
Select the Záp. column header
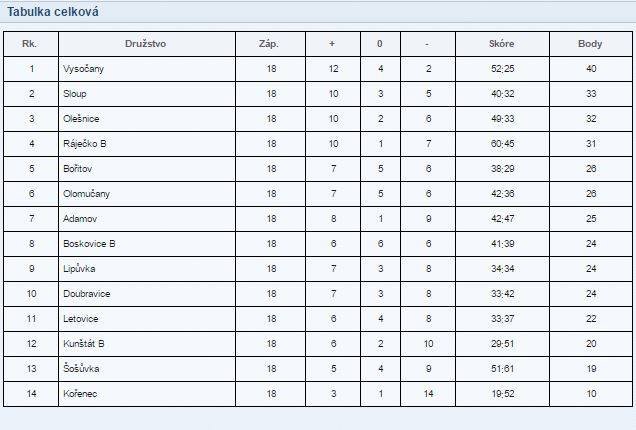(x=269, y=44)
